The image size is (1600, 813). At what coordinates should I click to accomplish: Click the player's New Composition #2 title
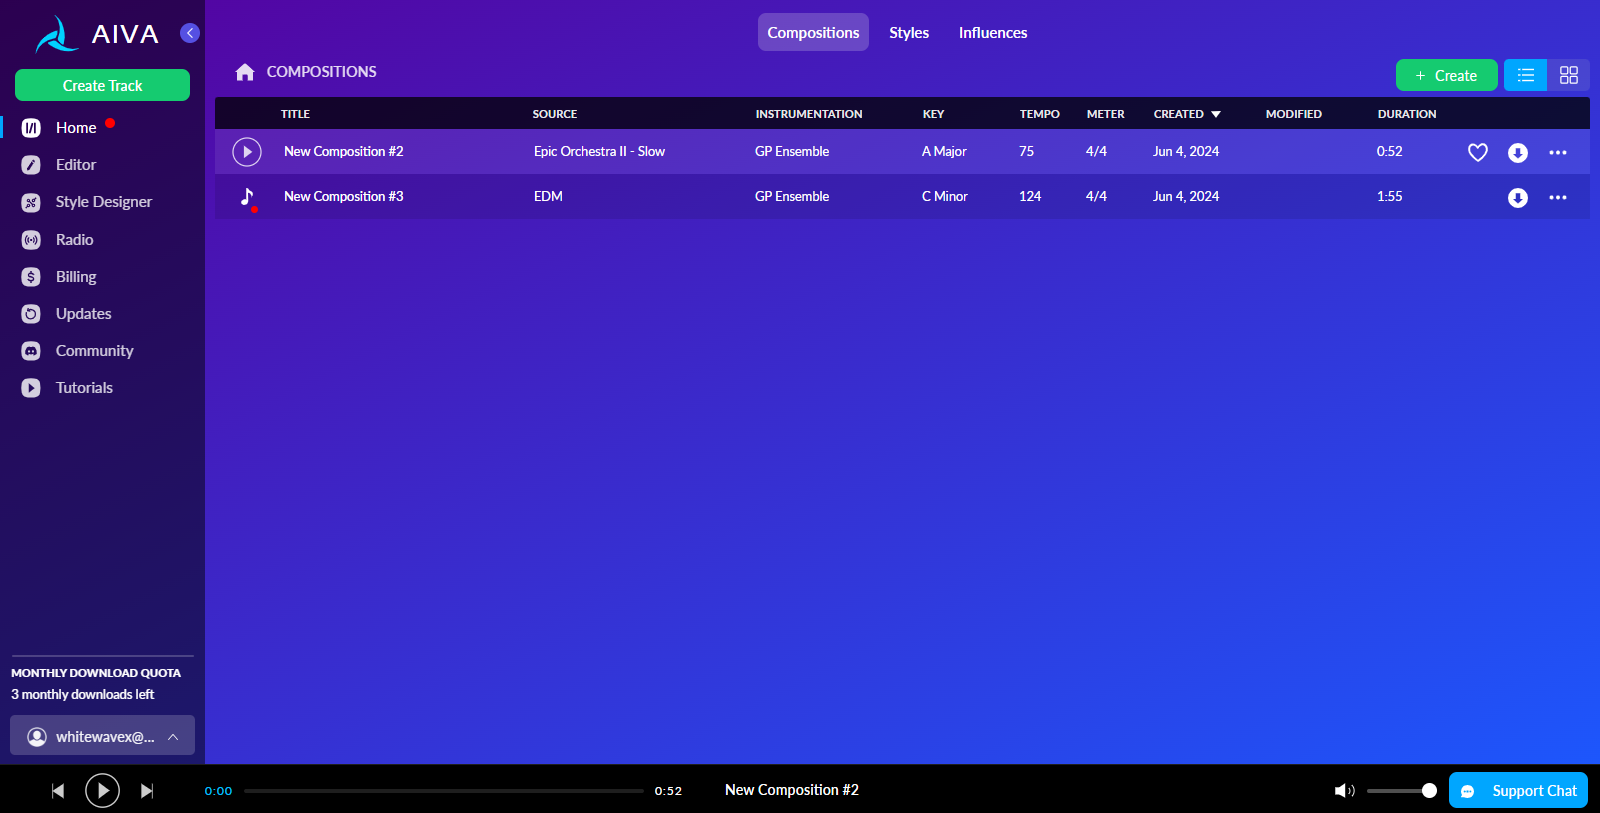[x=792, y=790]
